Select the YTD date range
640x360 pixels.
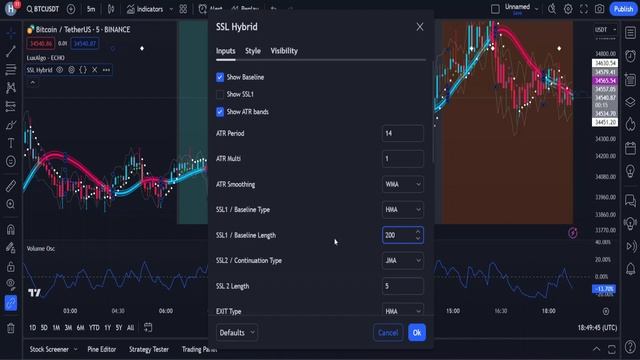coord(94,328)
